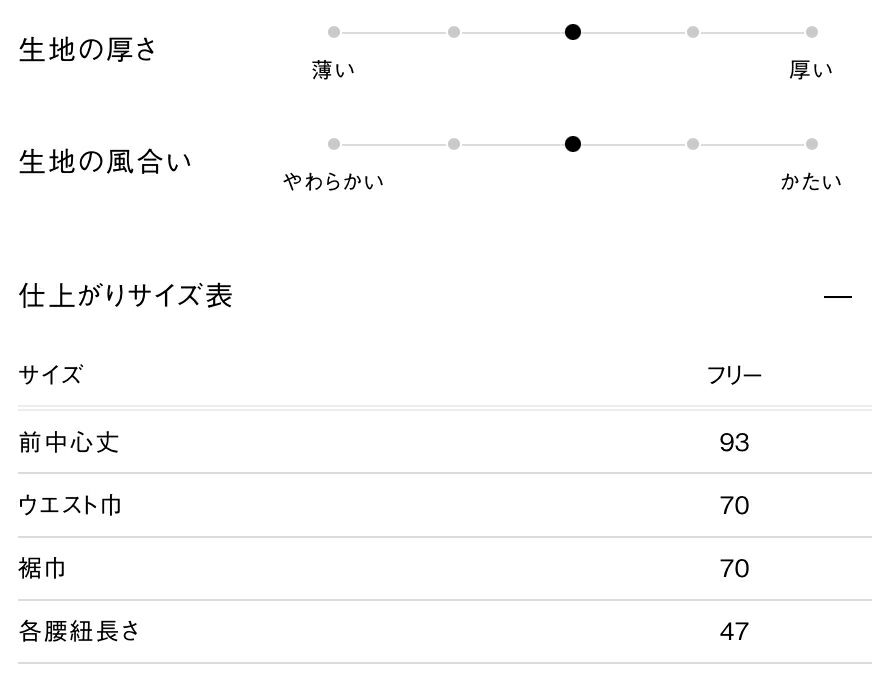Screen dimensions: 892x686
Task: Click the 各腰紐長さ row label
Action: 80,632
